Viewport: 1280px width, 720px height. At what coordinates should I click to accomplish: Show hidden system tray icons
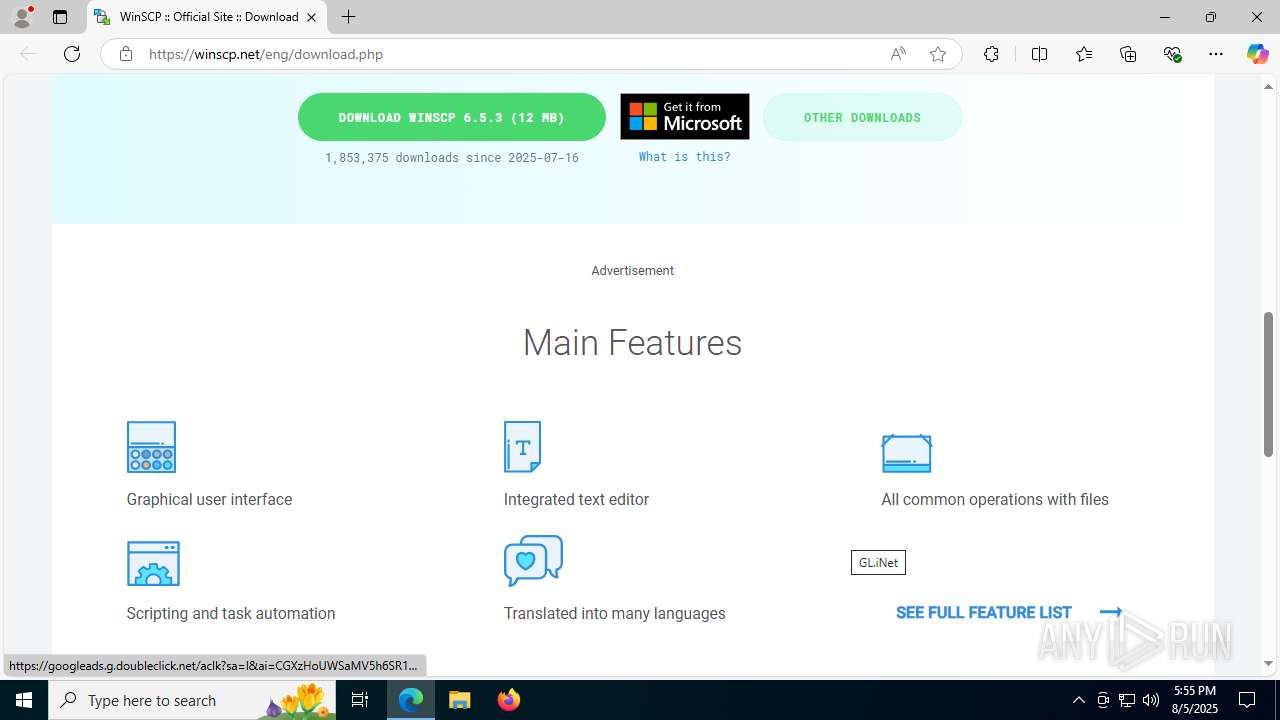click(1078, 700)
